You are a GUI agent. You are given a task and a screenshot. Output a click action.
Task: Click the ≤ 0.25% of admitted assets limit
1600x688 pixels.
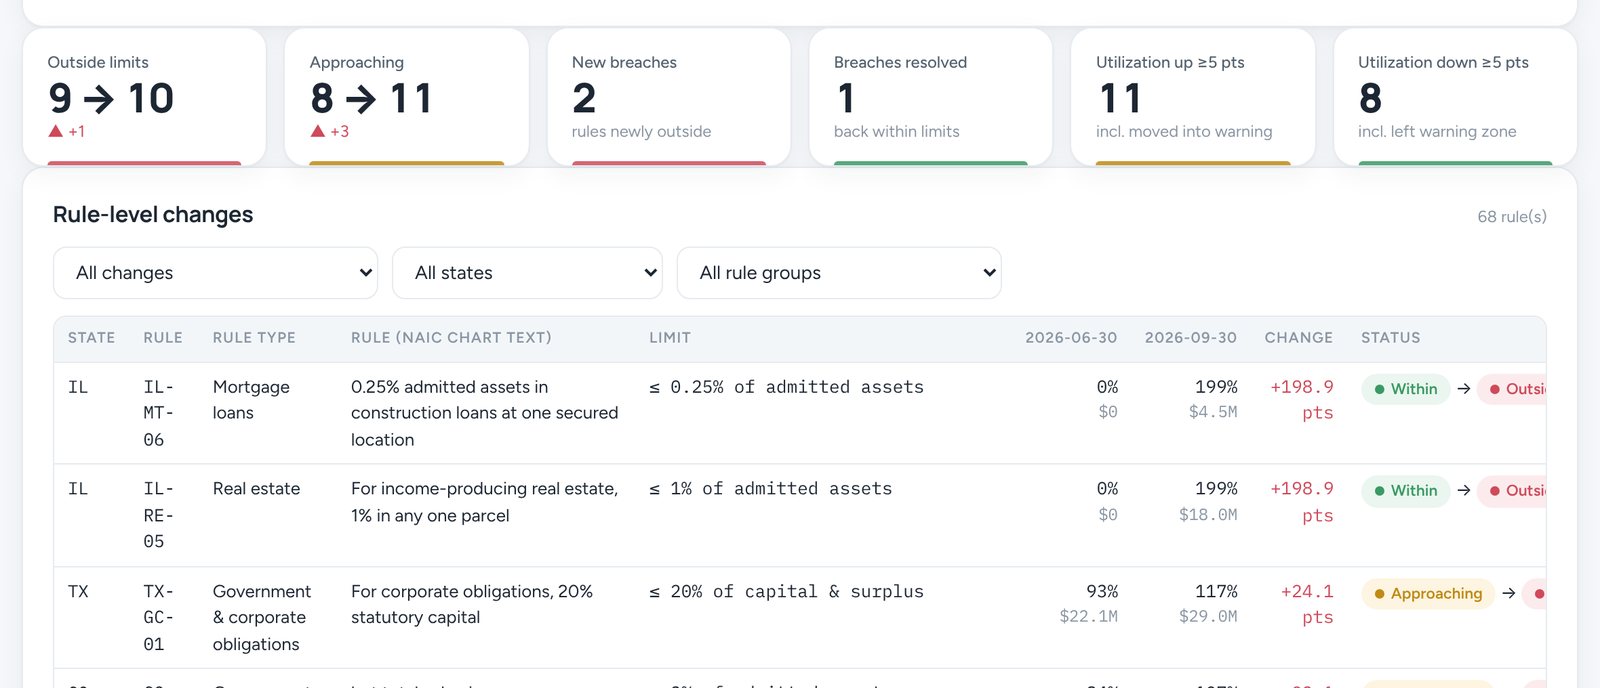786,387
